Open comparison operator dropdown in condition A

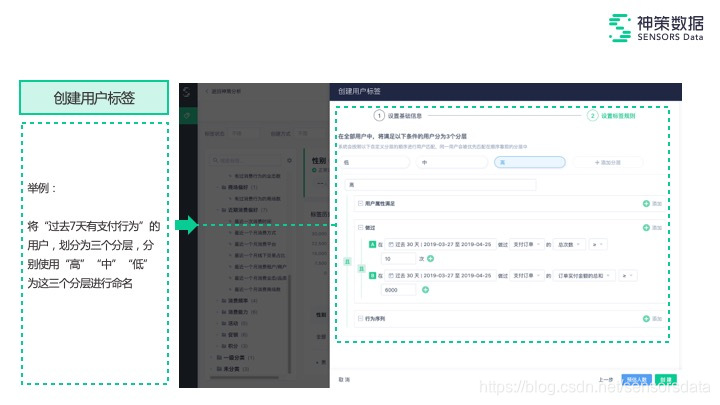pos(598,244)
